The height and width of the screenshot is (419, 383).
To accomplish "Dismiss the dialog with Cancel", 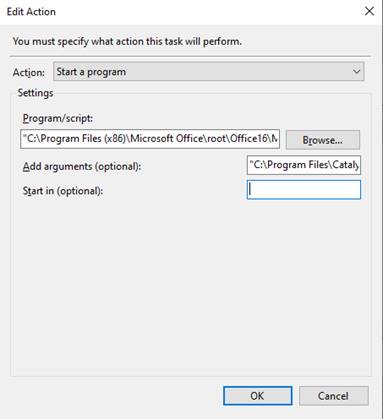I will pos(334,396).
